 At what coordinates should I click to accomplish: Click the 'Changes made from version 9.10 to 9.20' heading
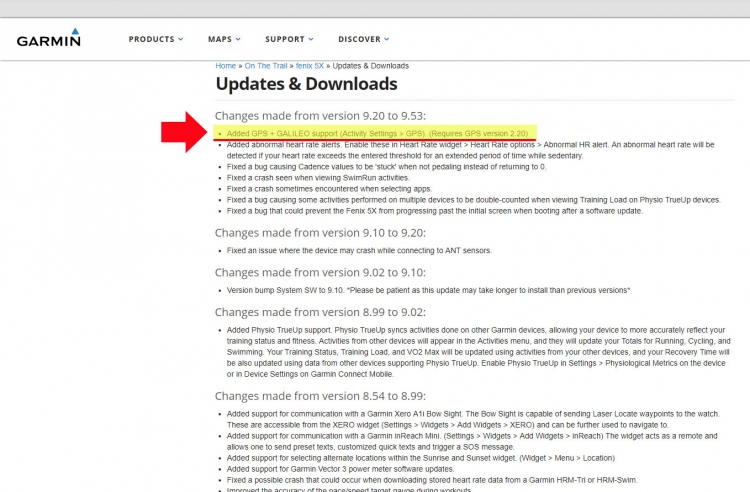320,233
